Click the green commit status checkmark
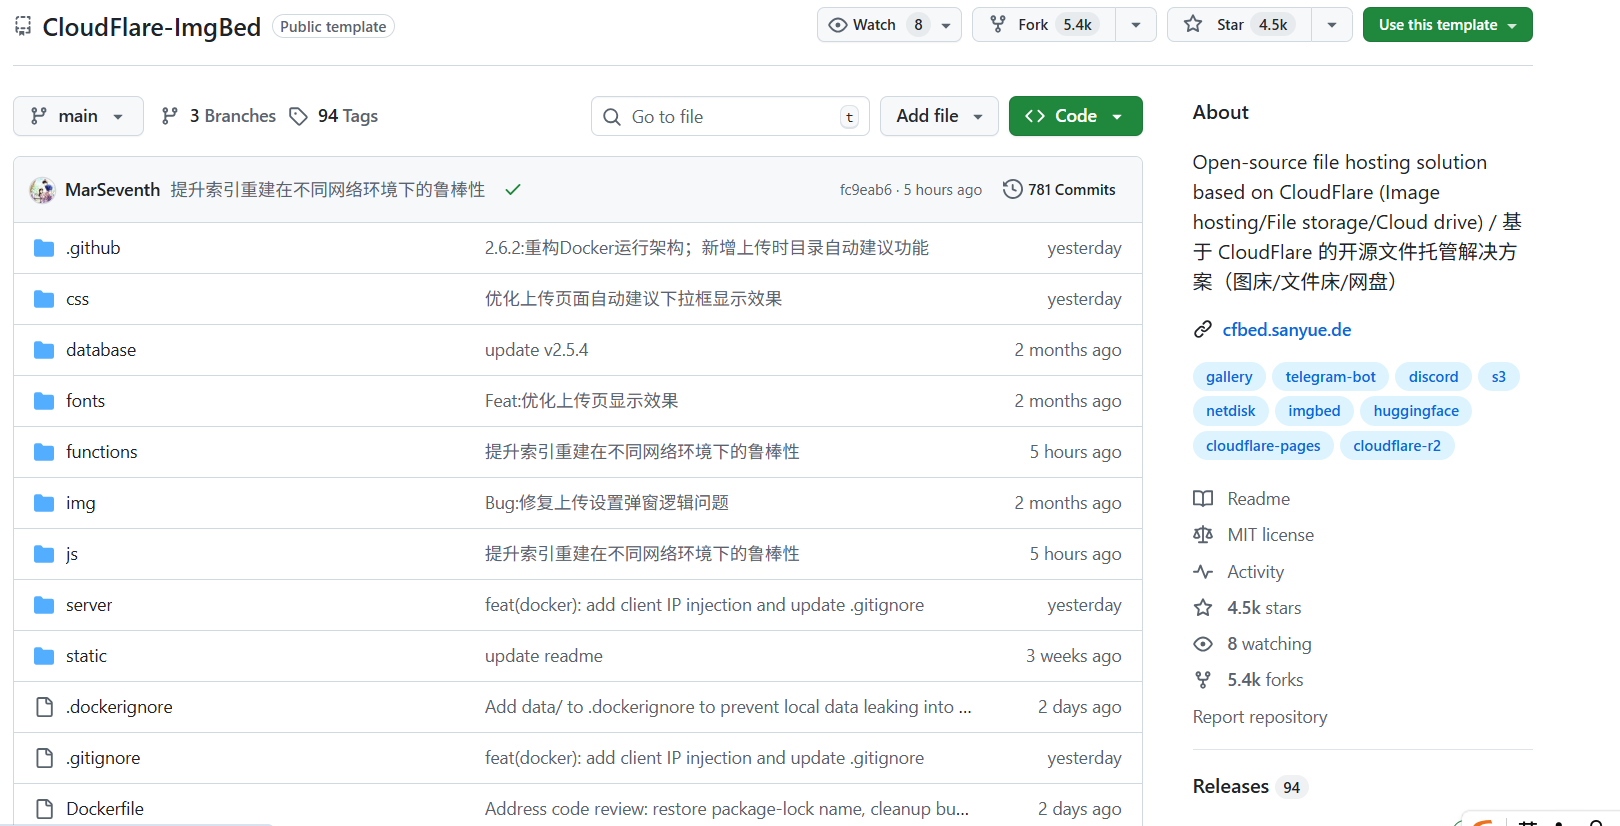The width and height of the screenshot is (1620, 826). click(x=513, y=190)
